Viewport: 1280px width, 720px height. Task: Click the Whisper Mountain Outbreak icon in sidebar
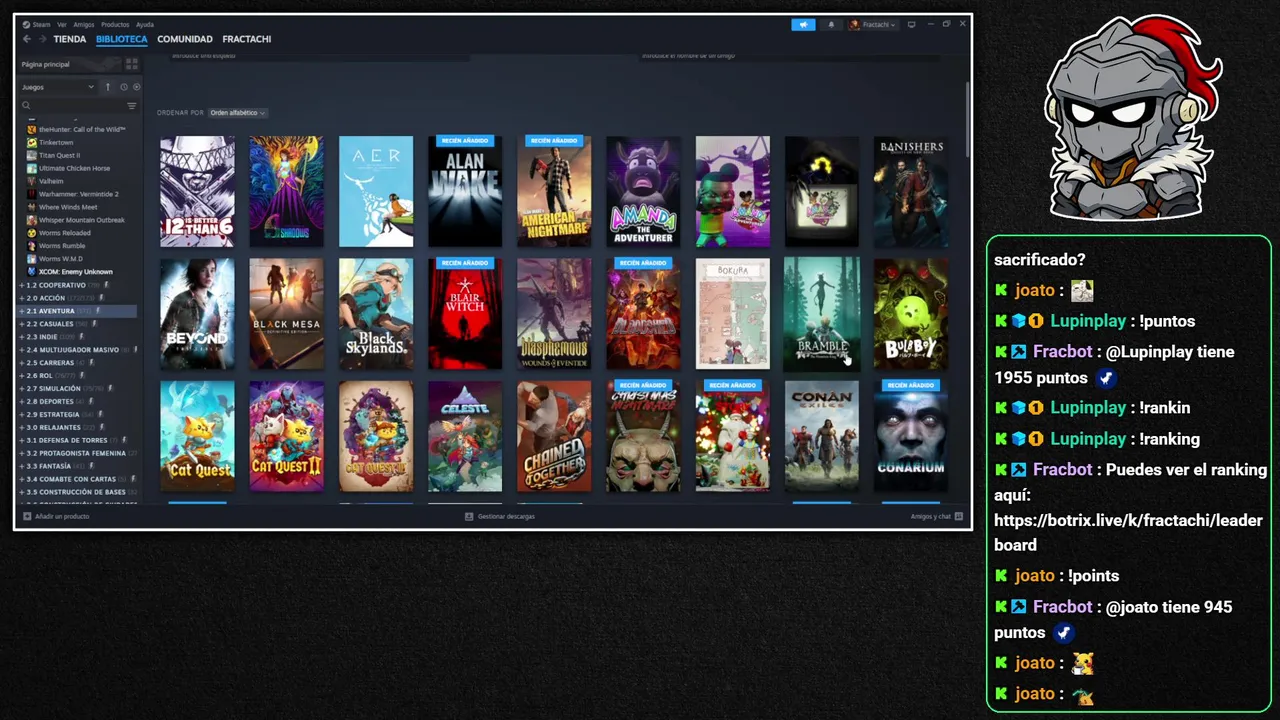(x=31, y=220)
